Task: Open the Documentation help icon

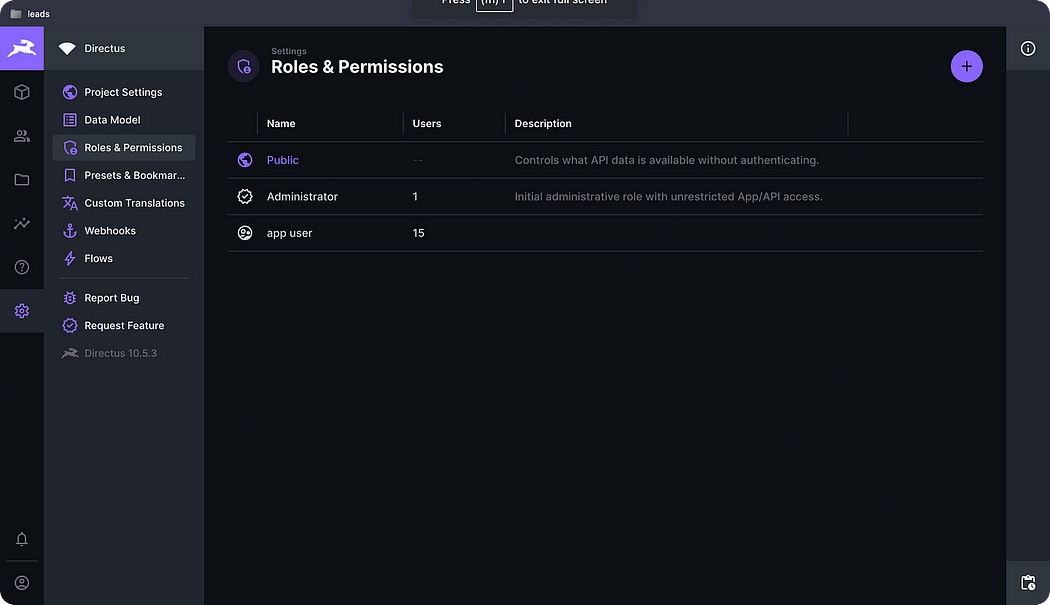Action: 21,267
